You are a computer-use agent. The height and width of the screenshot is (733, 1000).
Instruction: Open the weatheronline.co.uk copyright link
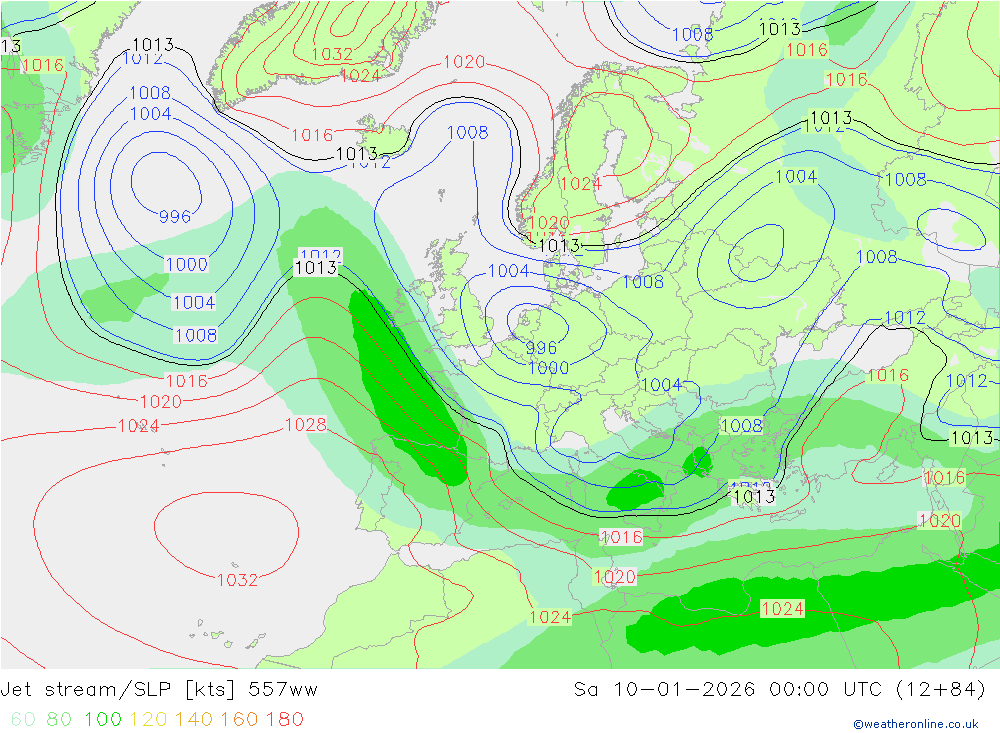[916, 723]
